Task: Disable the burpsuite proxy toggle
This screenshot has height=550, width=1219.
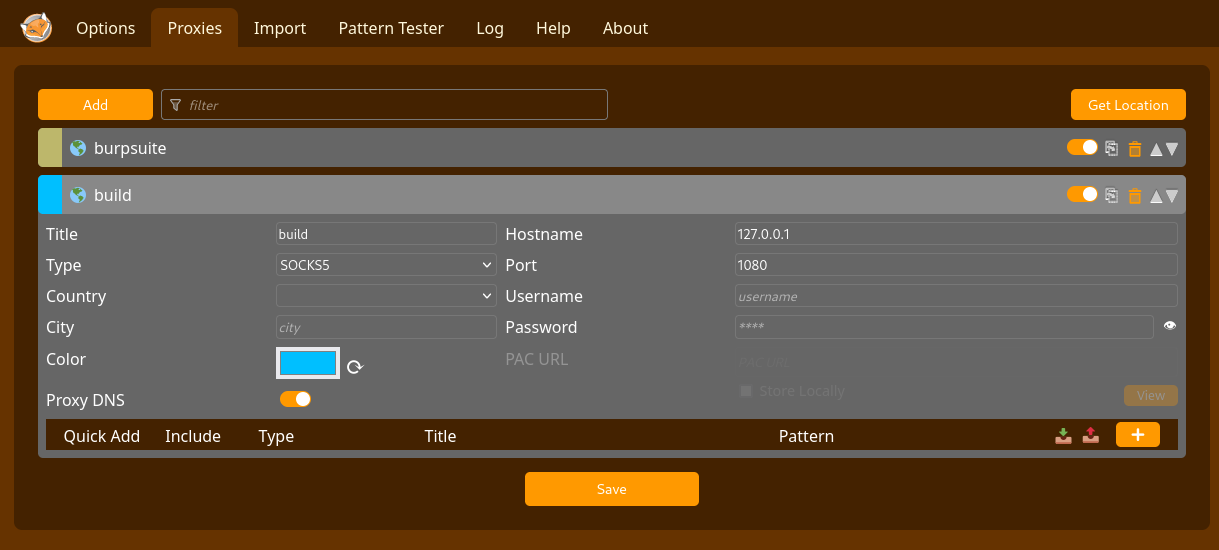Action: pyautogui.click(x=1082, y=147)
